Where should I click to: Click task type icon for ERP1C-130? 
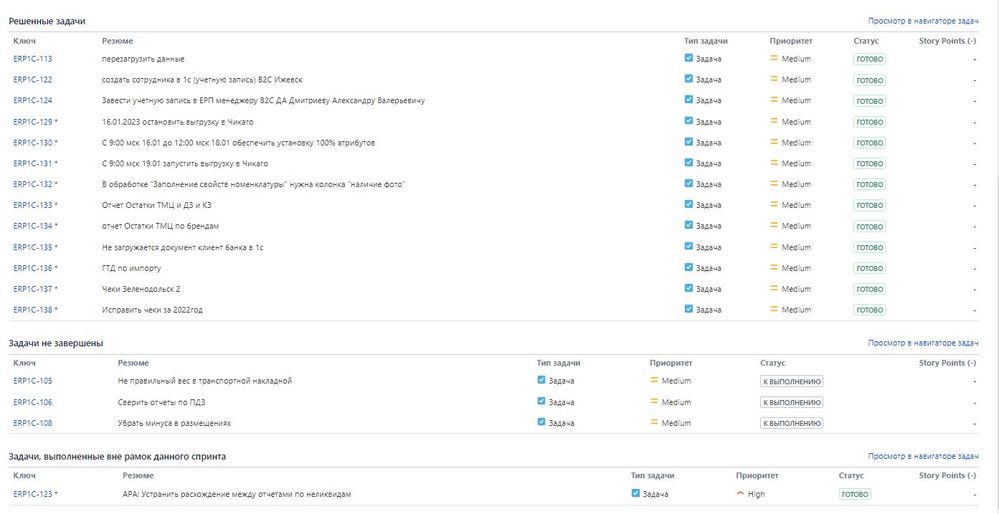point(688,141)
